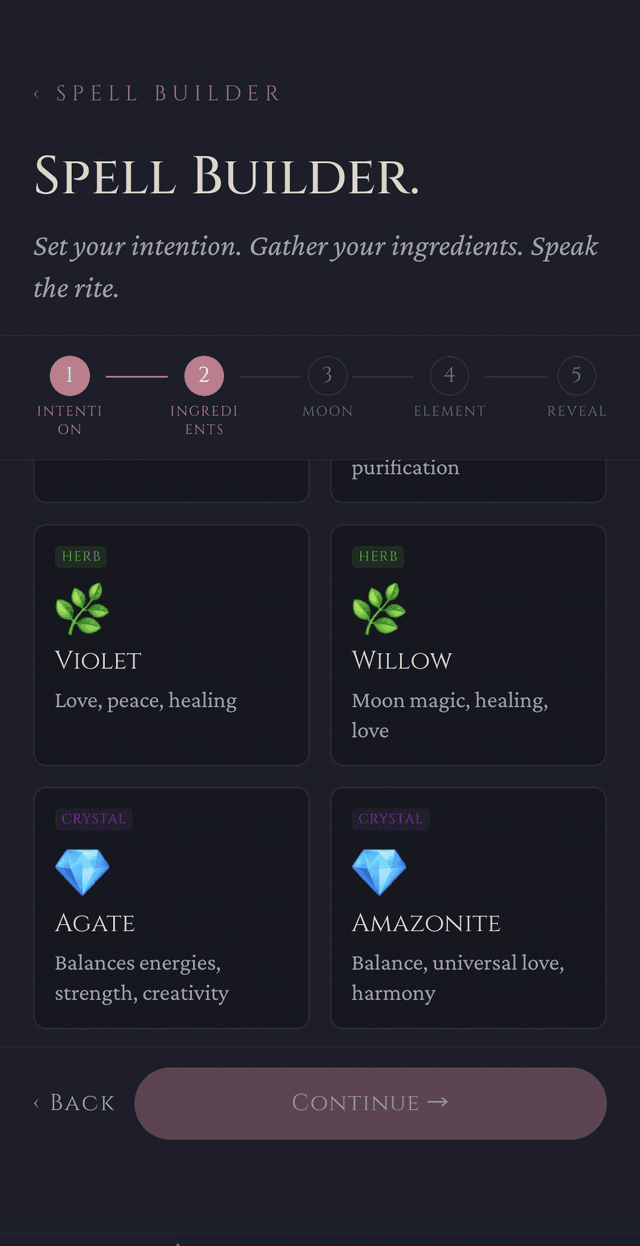Click the herb leaf icon on the Willow card

377,605
